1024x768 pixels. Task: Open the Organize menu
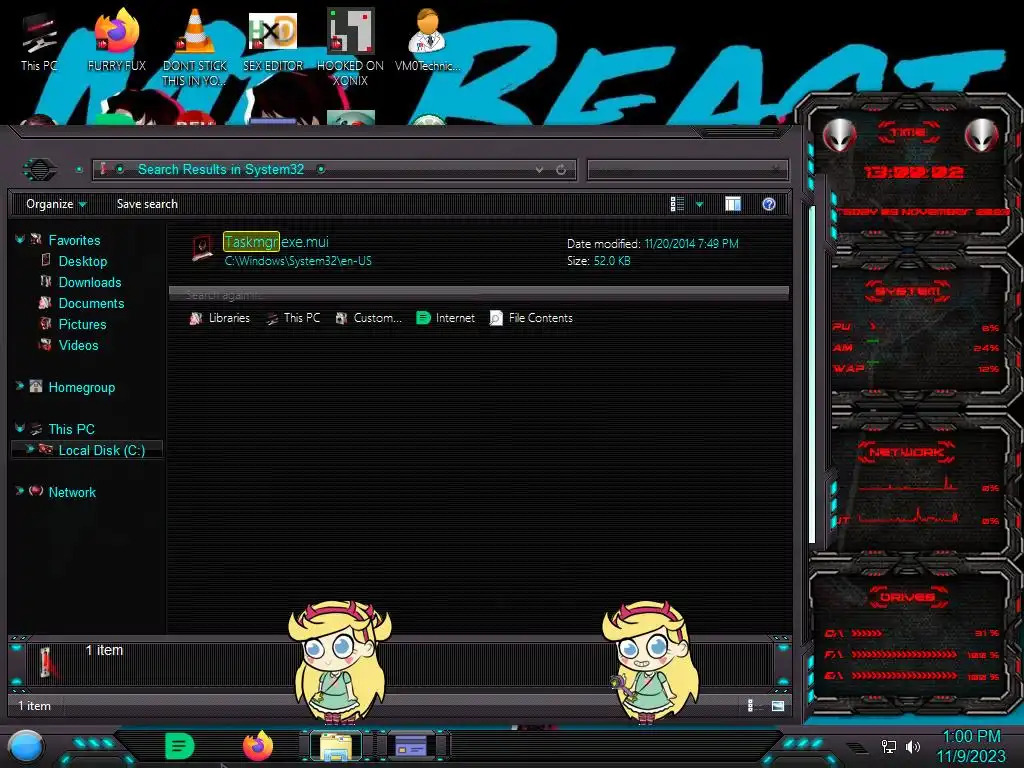pyautogui.click(x=56, y=204)
